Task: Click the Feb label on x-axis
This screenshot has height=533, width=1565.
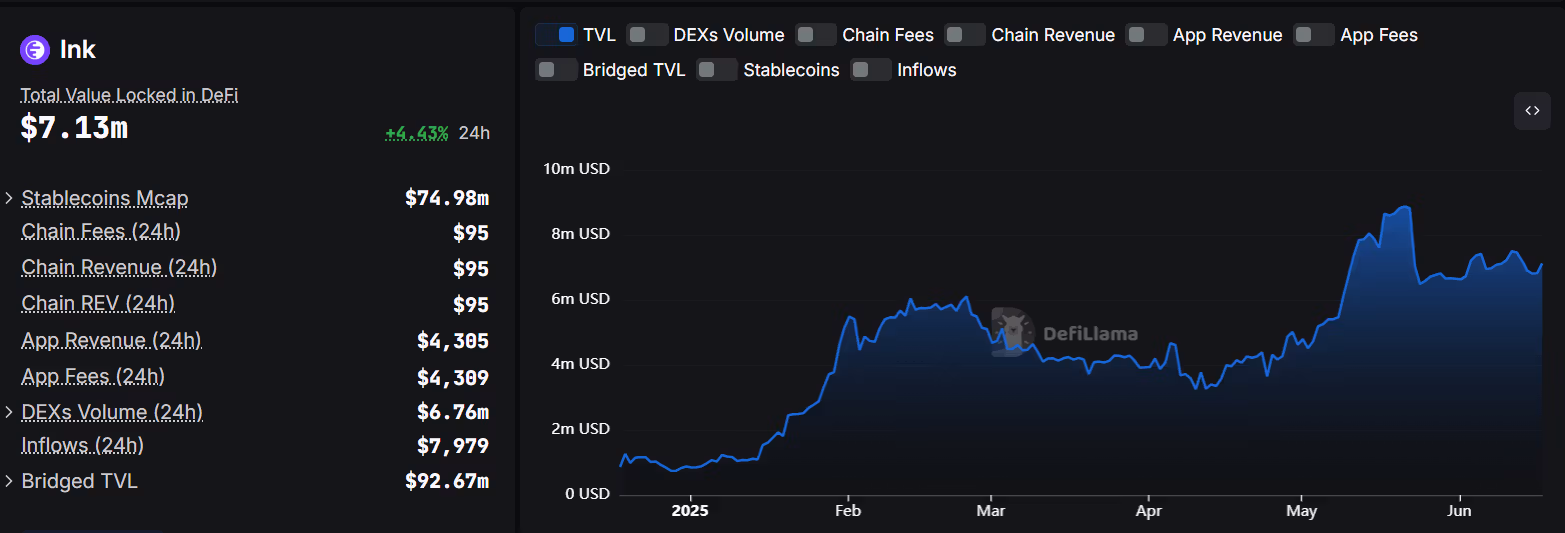Action: (x=848, y=510)
